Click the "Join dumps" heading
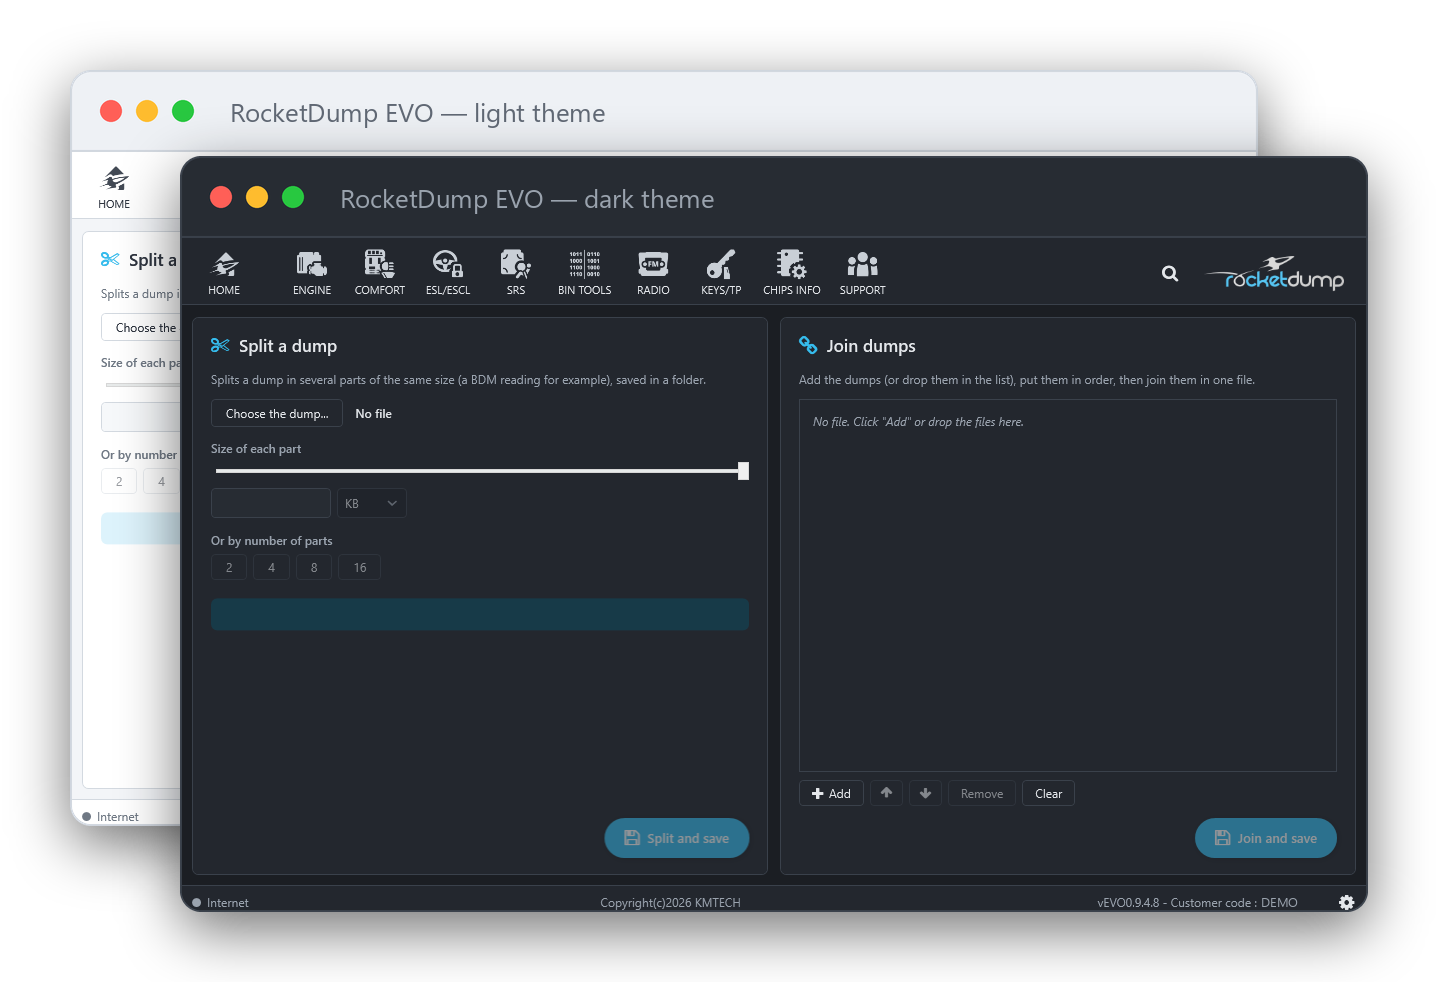The width and height of the screenshot is (1438, 982). (x=871, y=346)
